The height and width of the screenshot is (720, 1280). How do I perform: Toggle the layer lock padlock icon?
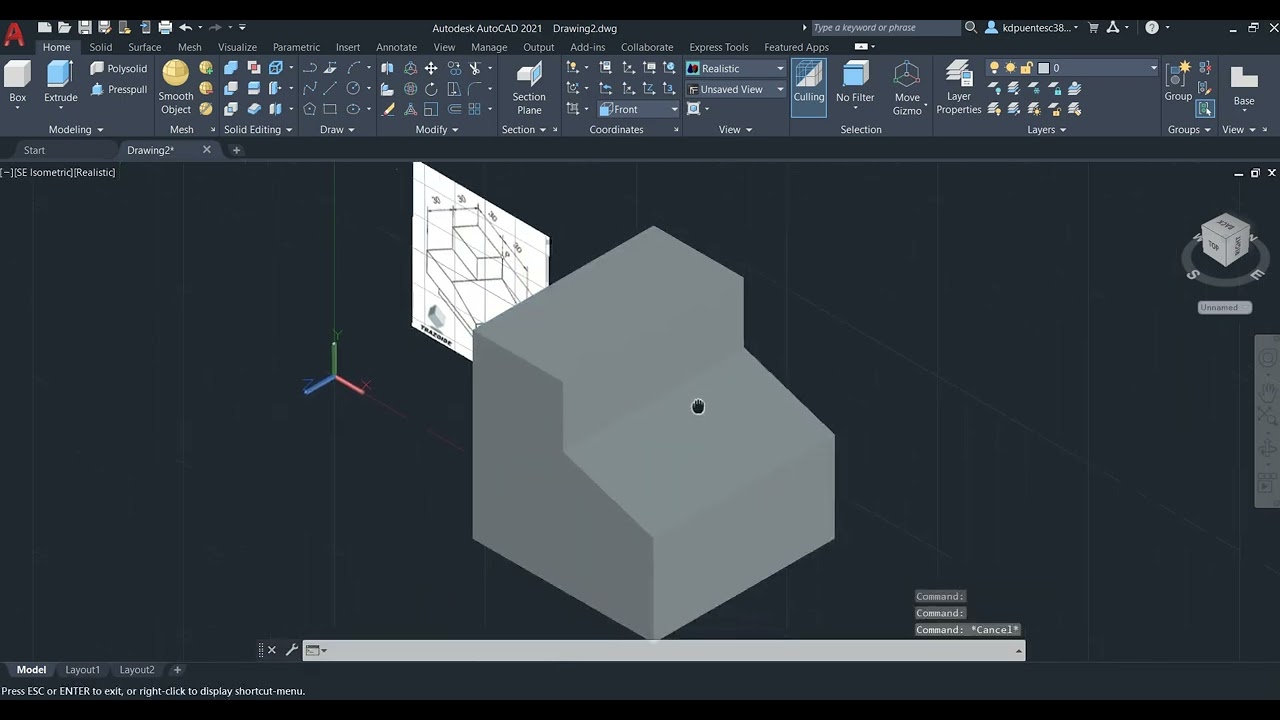pos(1026,68)
